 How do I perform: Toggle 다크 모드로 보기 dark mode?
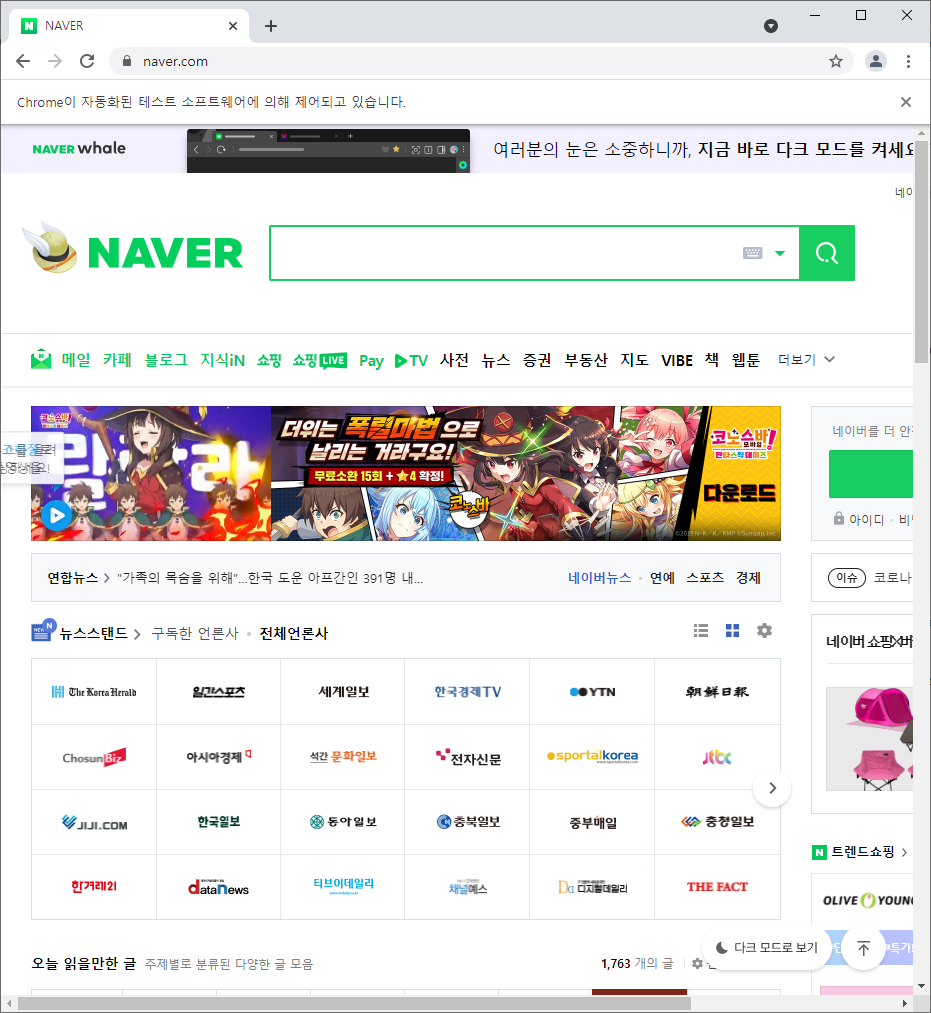(767, 948)
